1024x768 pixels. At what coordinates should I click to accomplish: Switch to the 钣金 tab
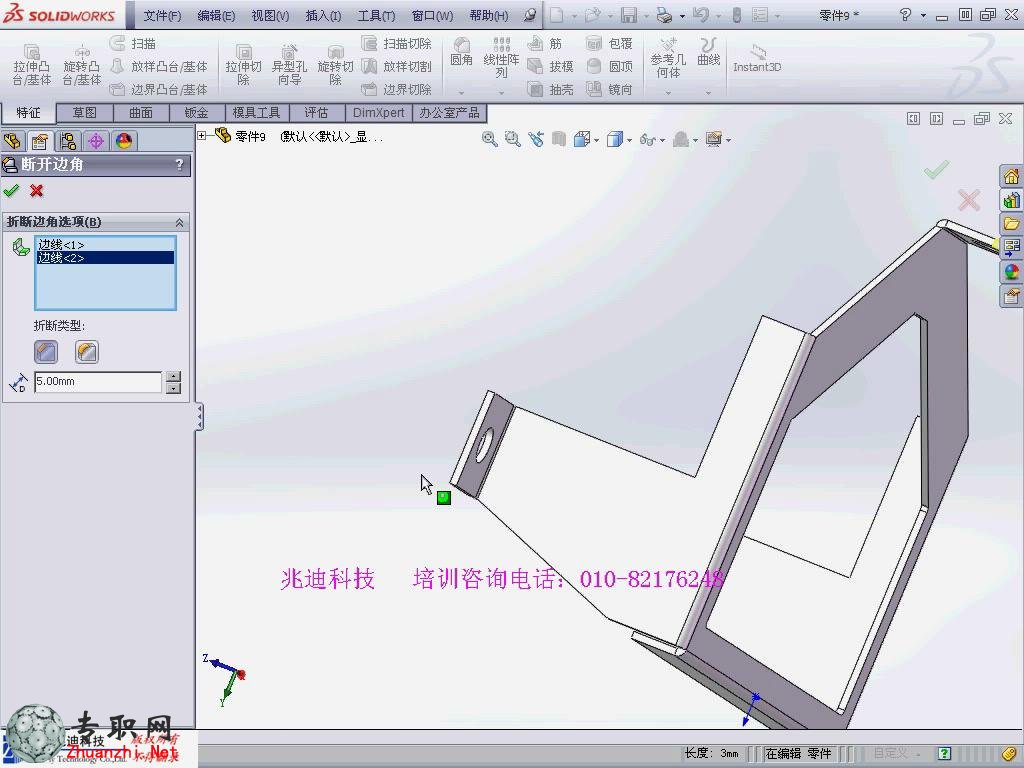pyautogui.click(x=196, y=113)
